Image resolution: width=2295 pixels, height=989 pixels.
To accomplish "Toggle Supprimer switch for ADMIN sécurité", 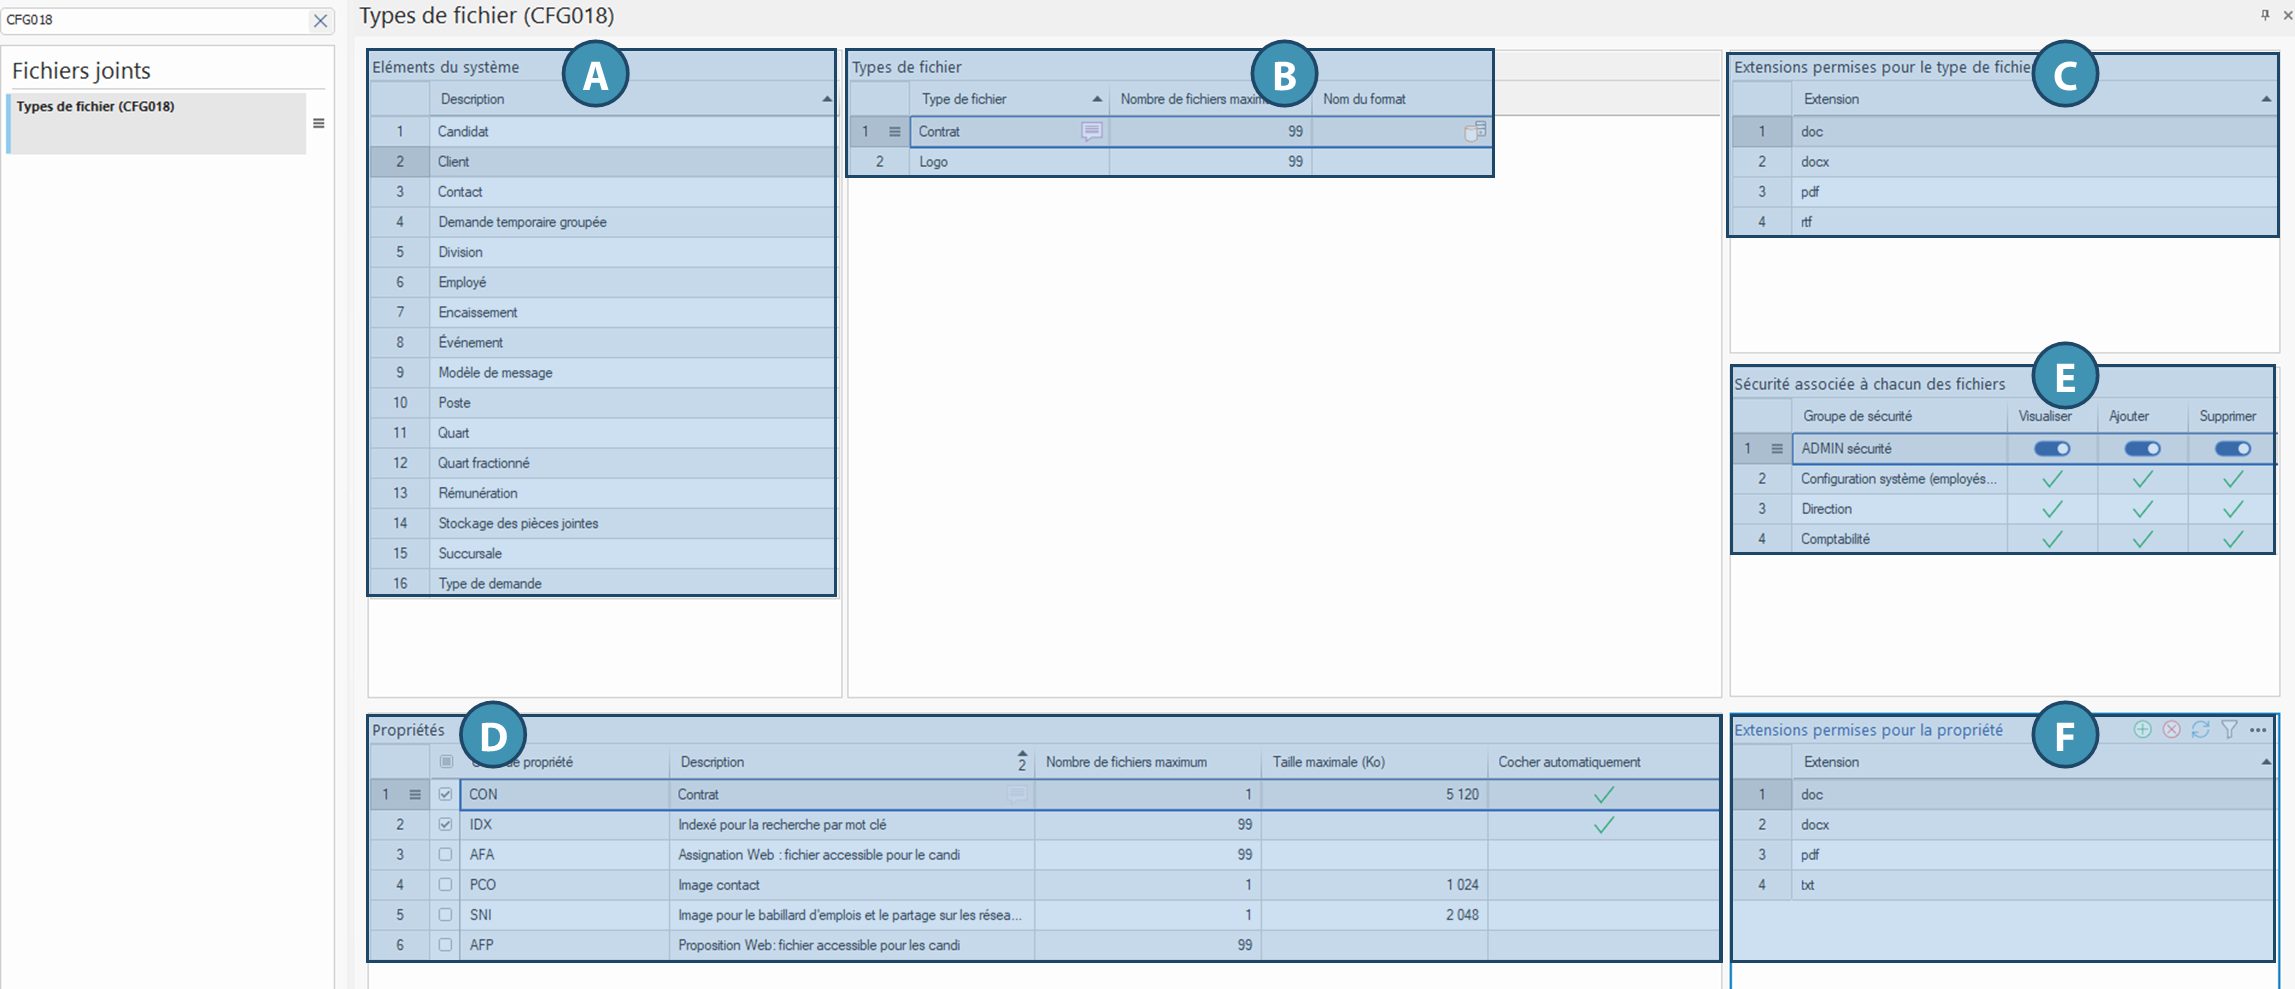I will point(2232,449).
